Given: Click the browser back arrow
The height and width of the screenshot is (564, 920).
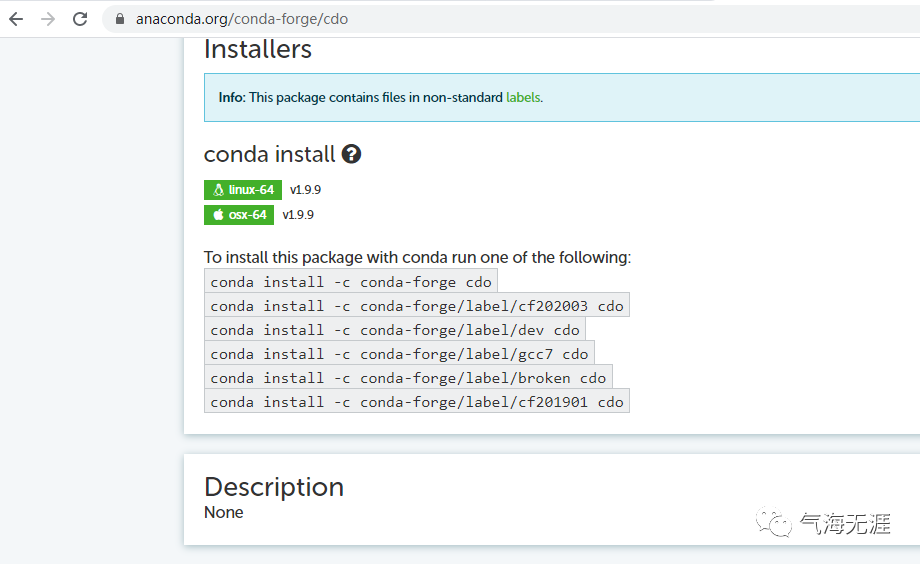Looking at the screenshot, I should (16, 19).
